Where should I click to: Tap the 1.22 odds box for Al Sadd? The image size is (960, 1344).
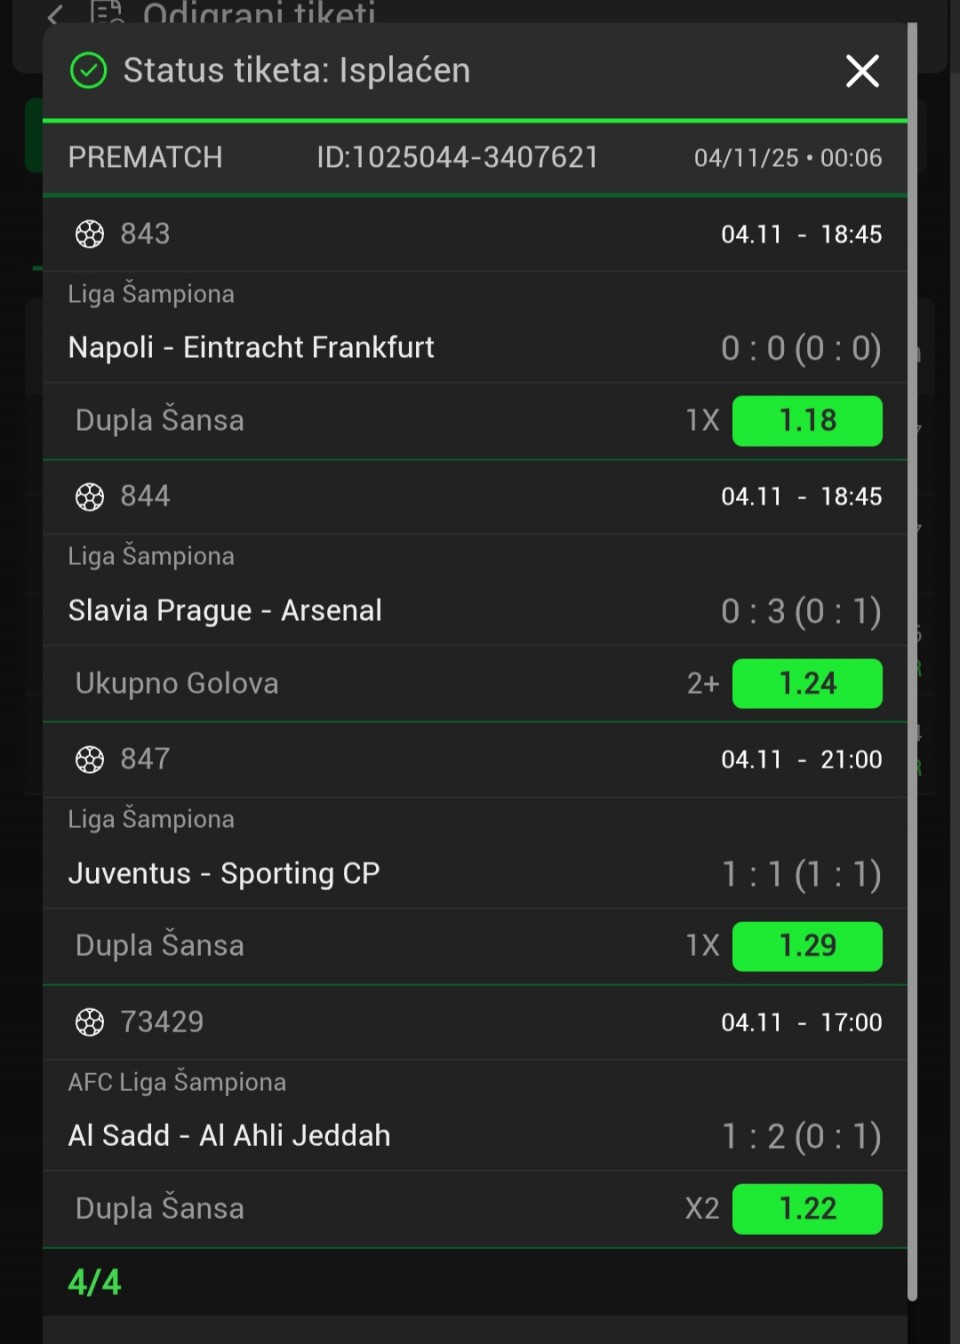[x=807, y=1209]
